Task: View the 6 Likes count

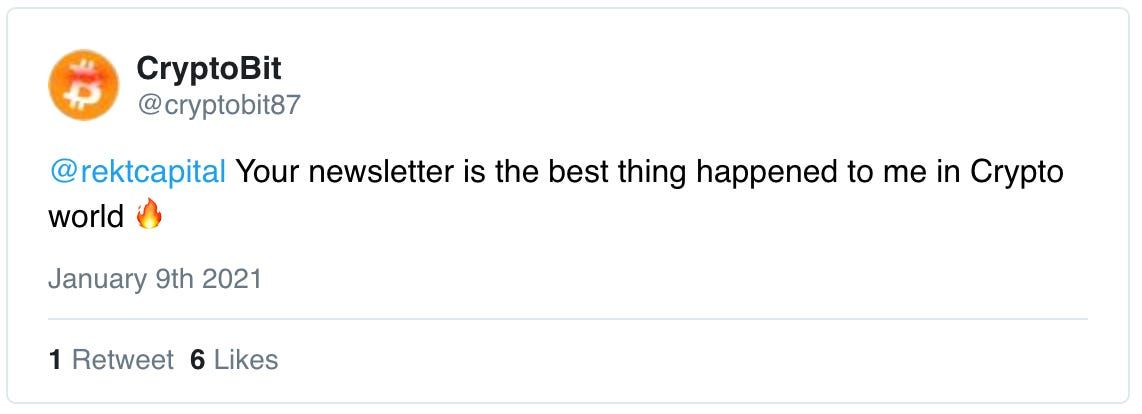Action: [233, 360]
